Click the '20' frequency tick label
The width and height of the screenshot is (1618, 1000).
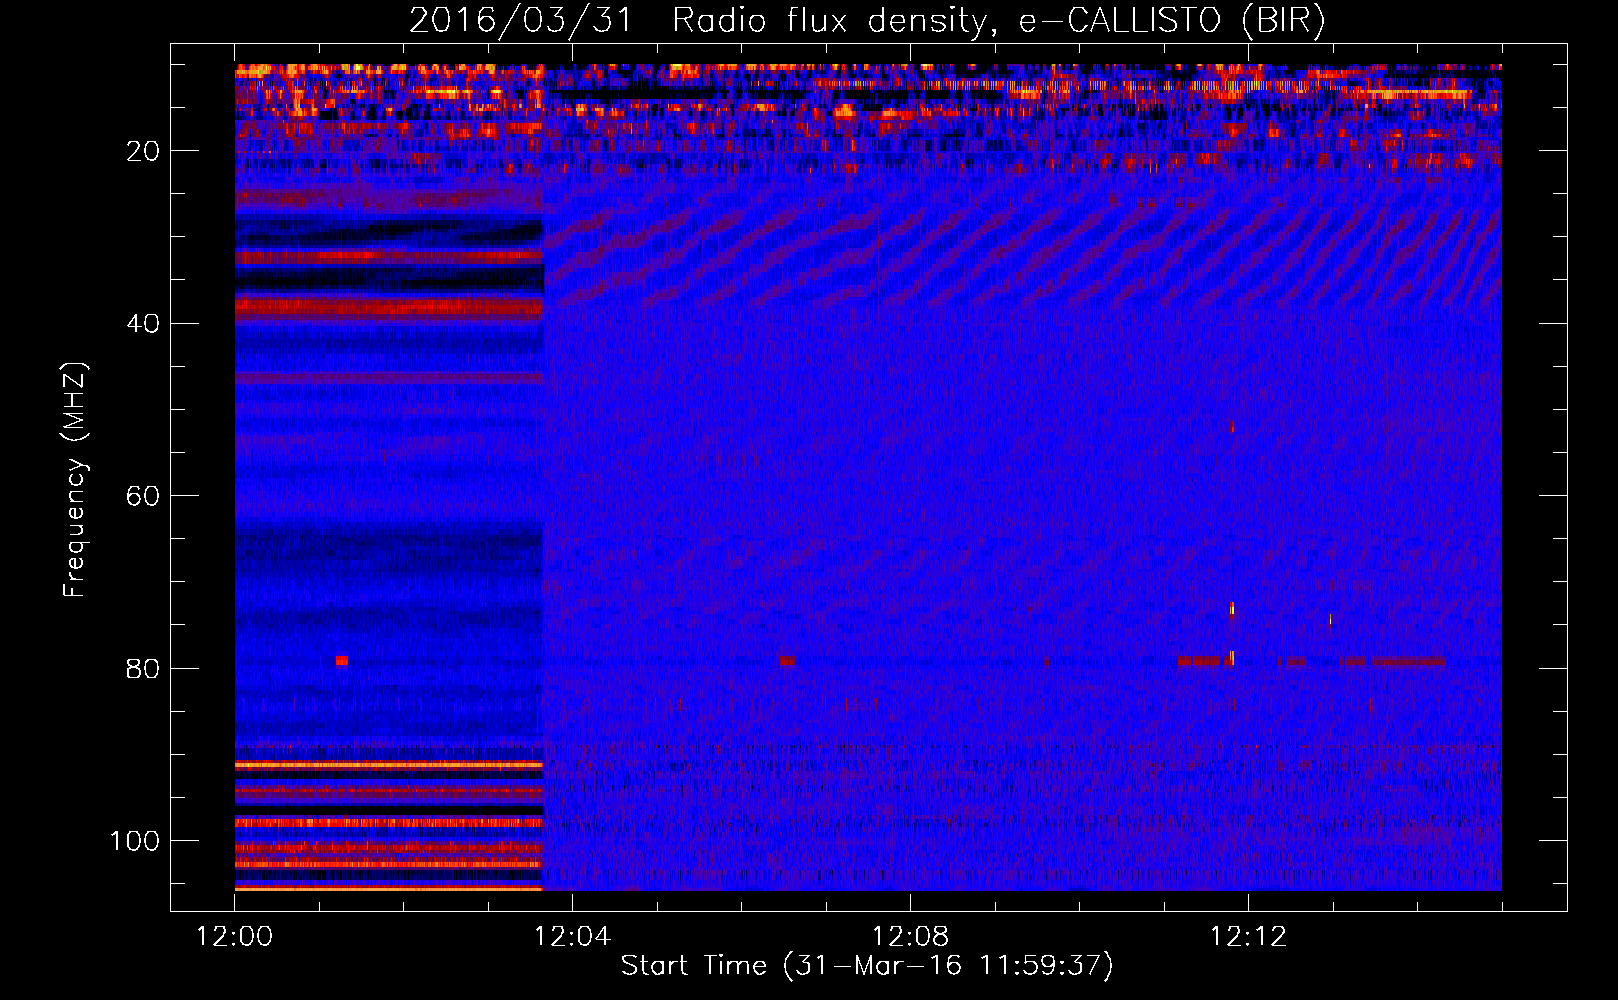(x=143, y=151)
